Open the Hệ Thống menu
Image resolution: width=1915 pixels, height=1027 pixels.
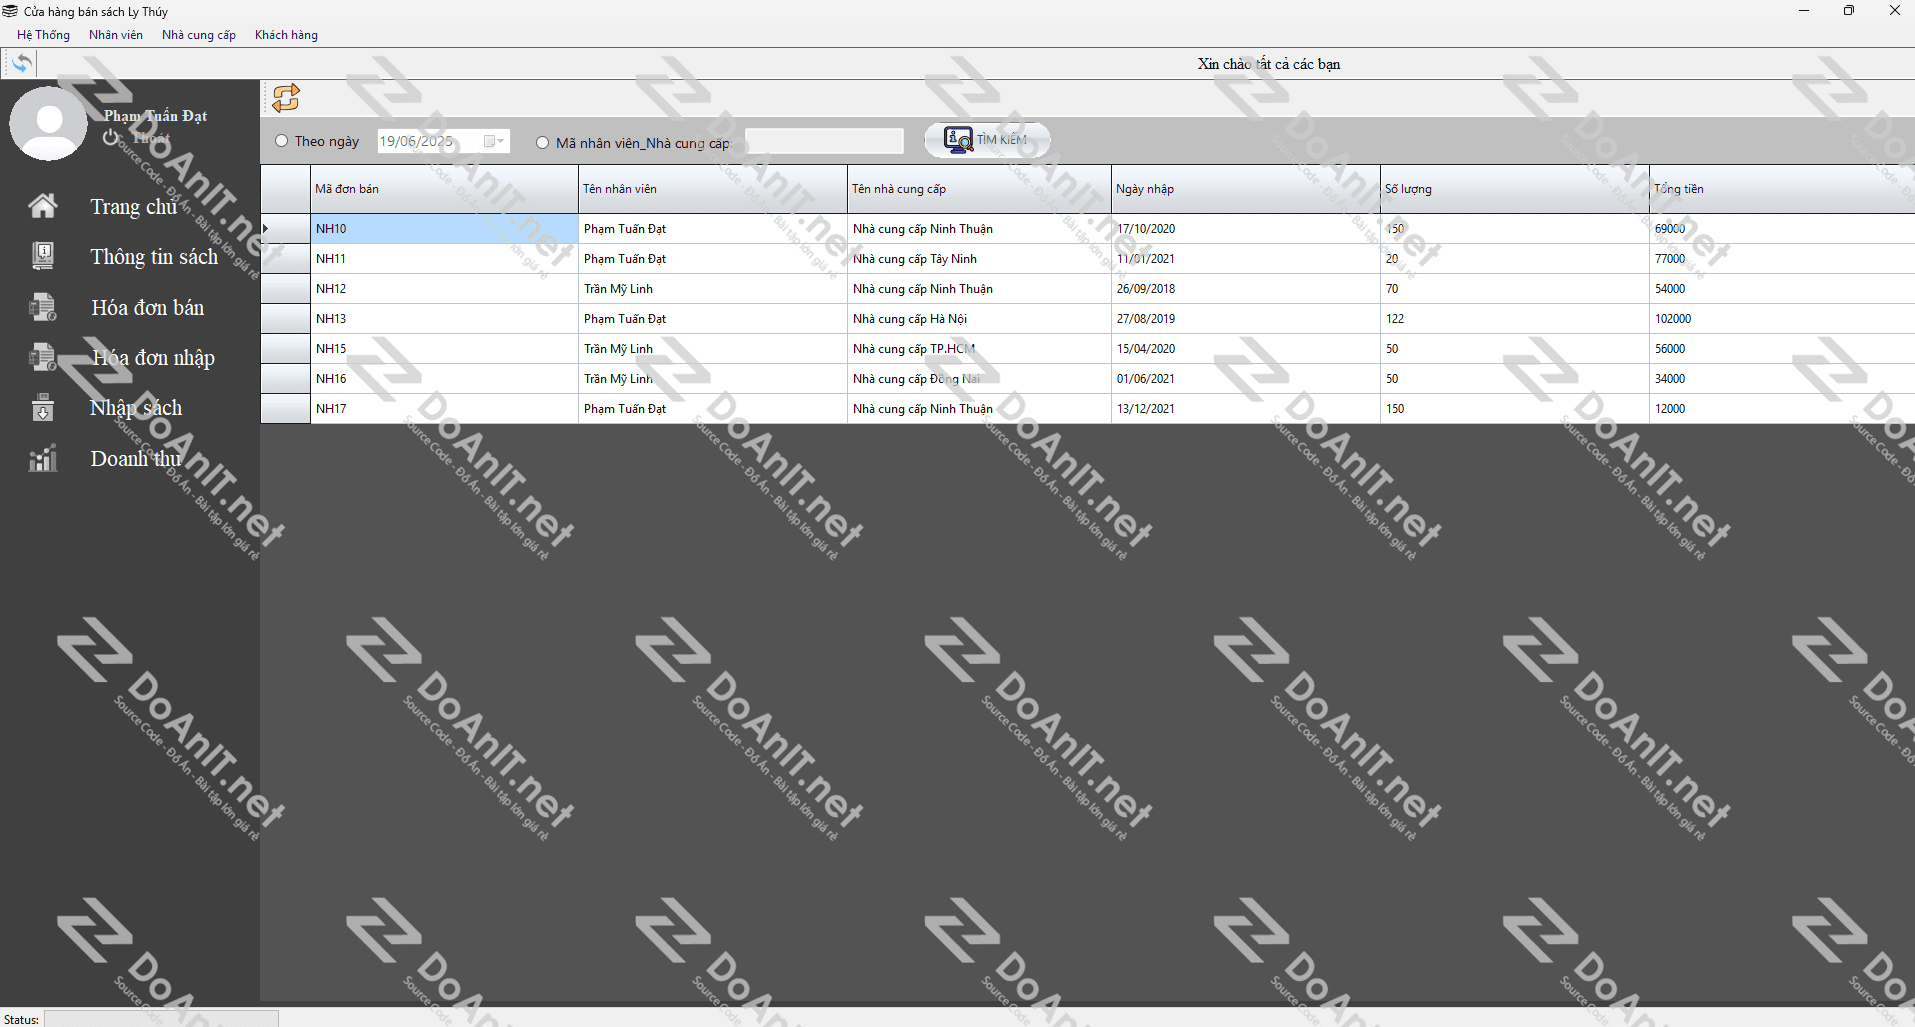(43, 35)
